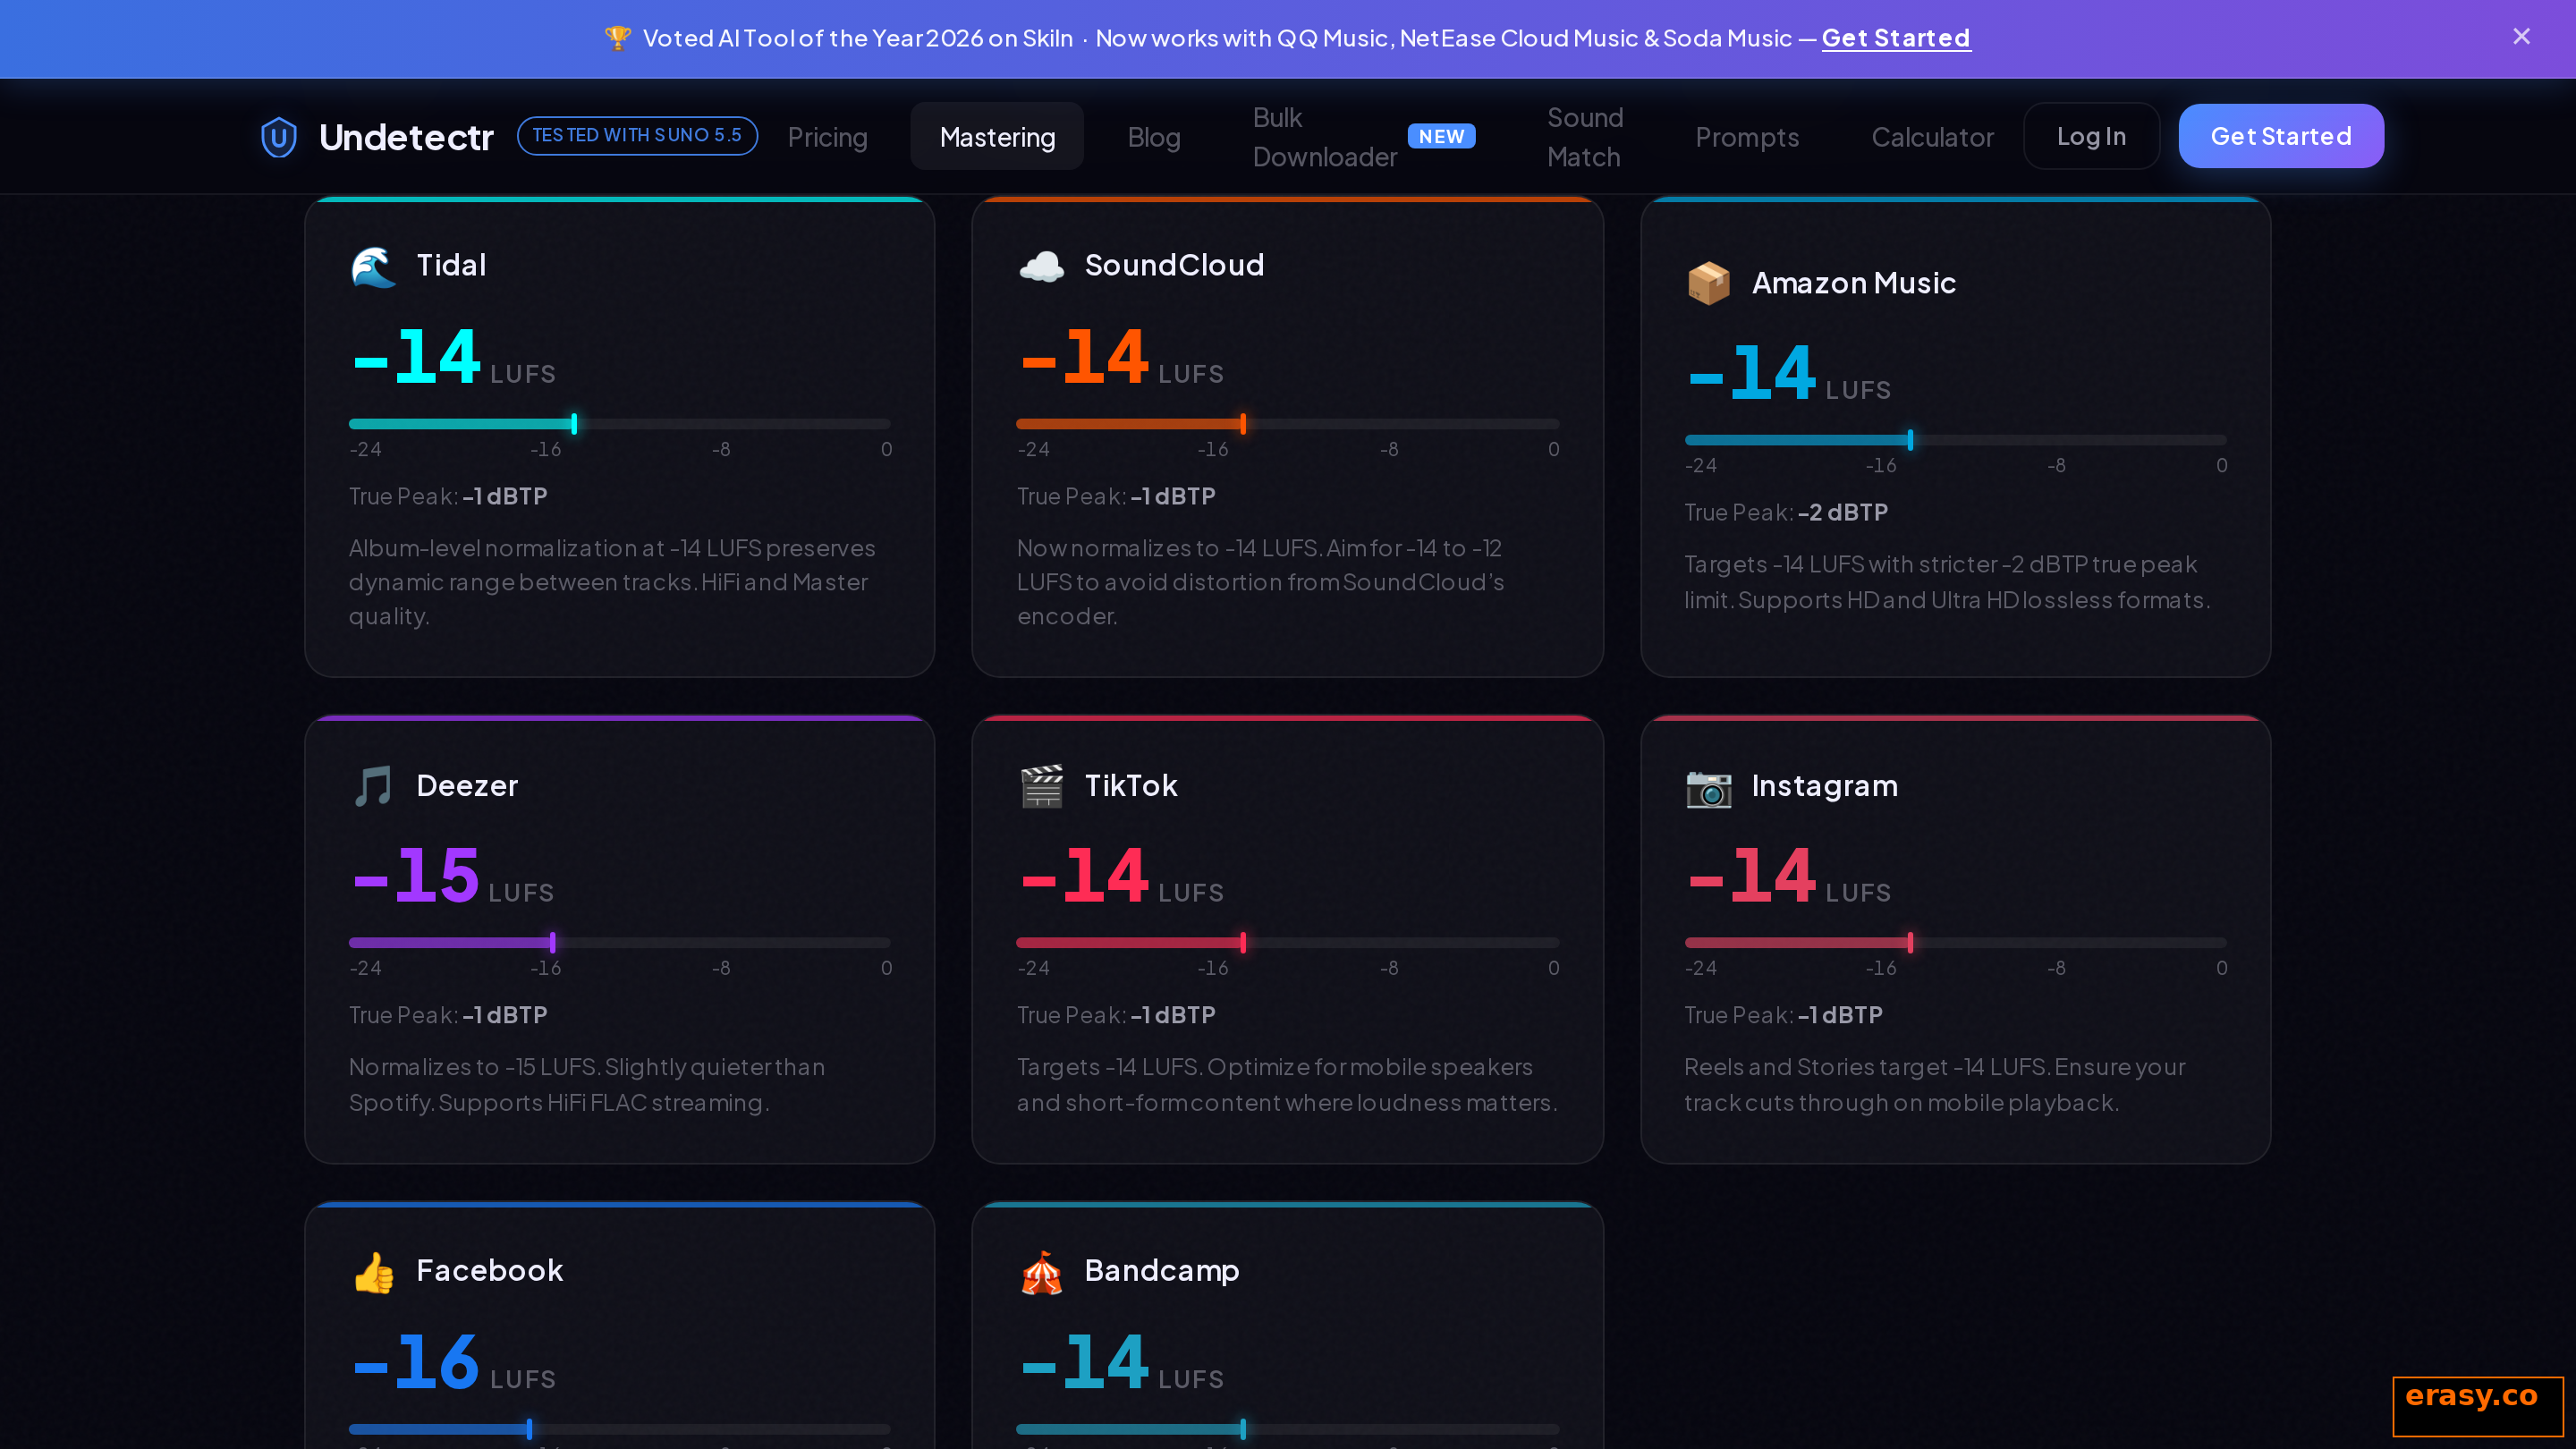Click the blue Get Started button
The height and width of the screenshot is (1449, 2576).
pos(2280,137)
